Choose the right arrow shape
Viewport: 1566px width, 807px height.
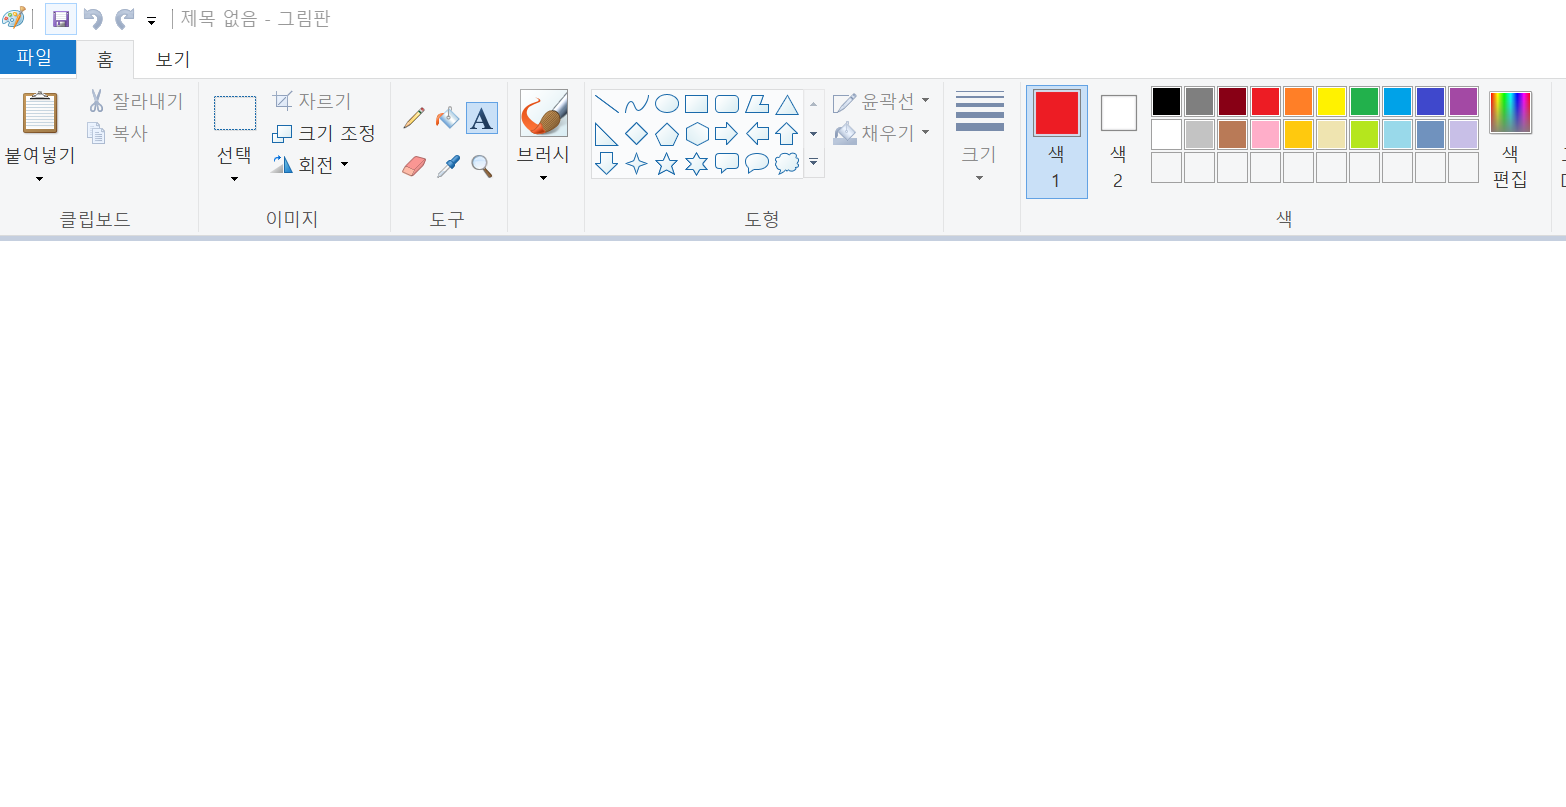pyautogui.click(x=727, y=134)
